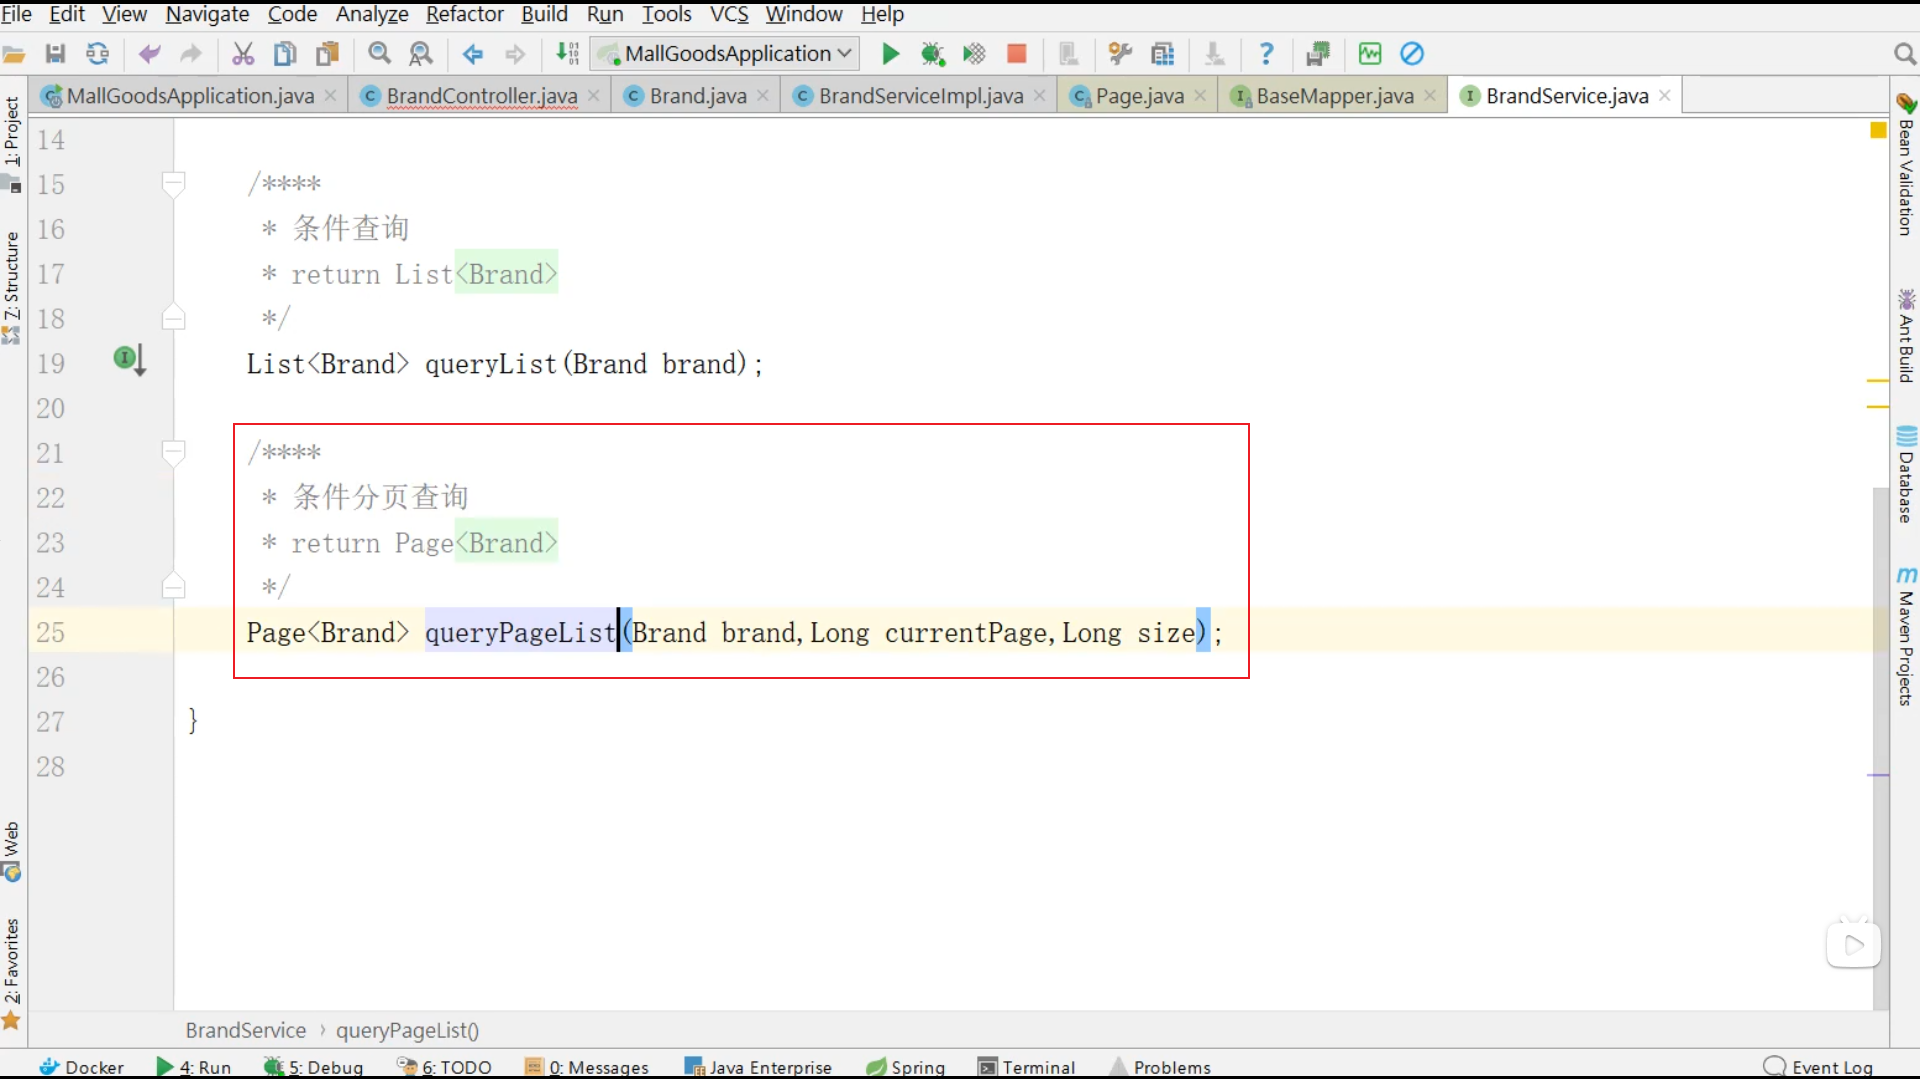Screen dimensions: 1920x1079
Task: Run MallGoodsApplication with the green play icon
Action: 890,54
